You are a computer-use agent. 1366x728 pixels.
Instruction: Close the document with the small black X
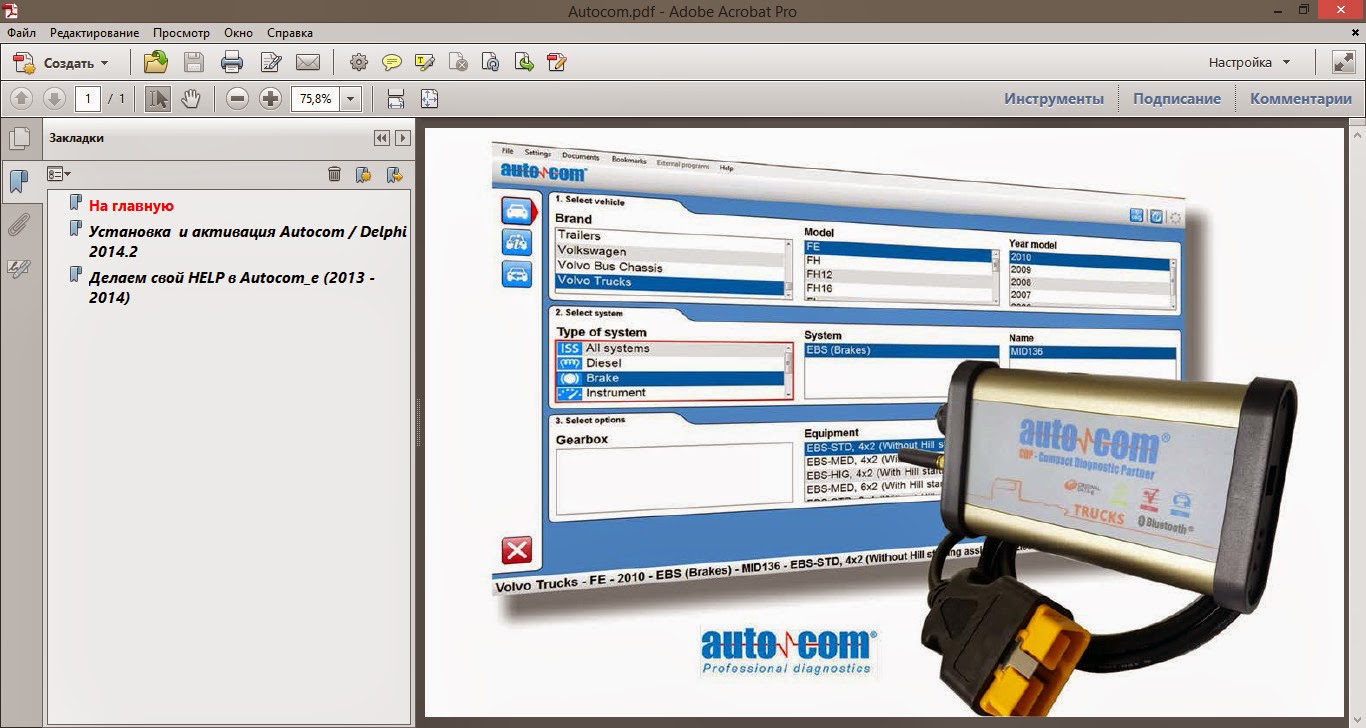coord(1354,33)
